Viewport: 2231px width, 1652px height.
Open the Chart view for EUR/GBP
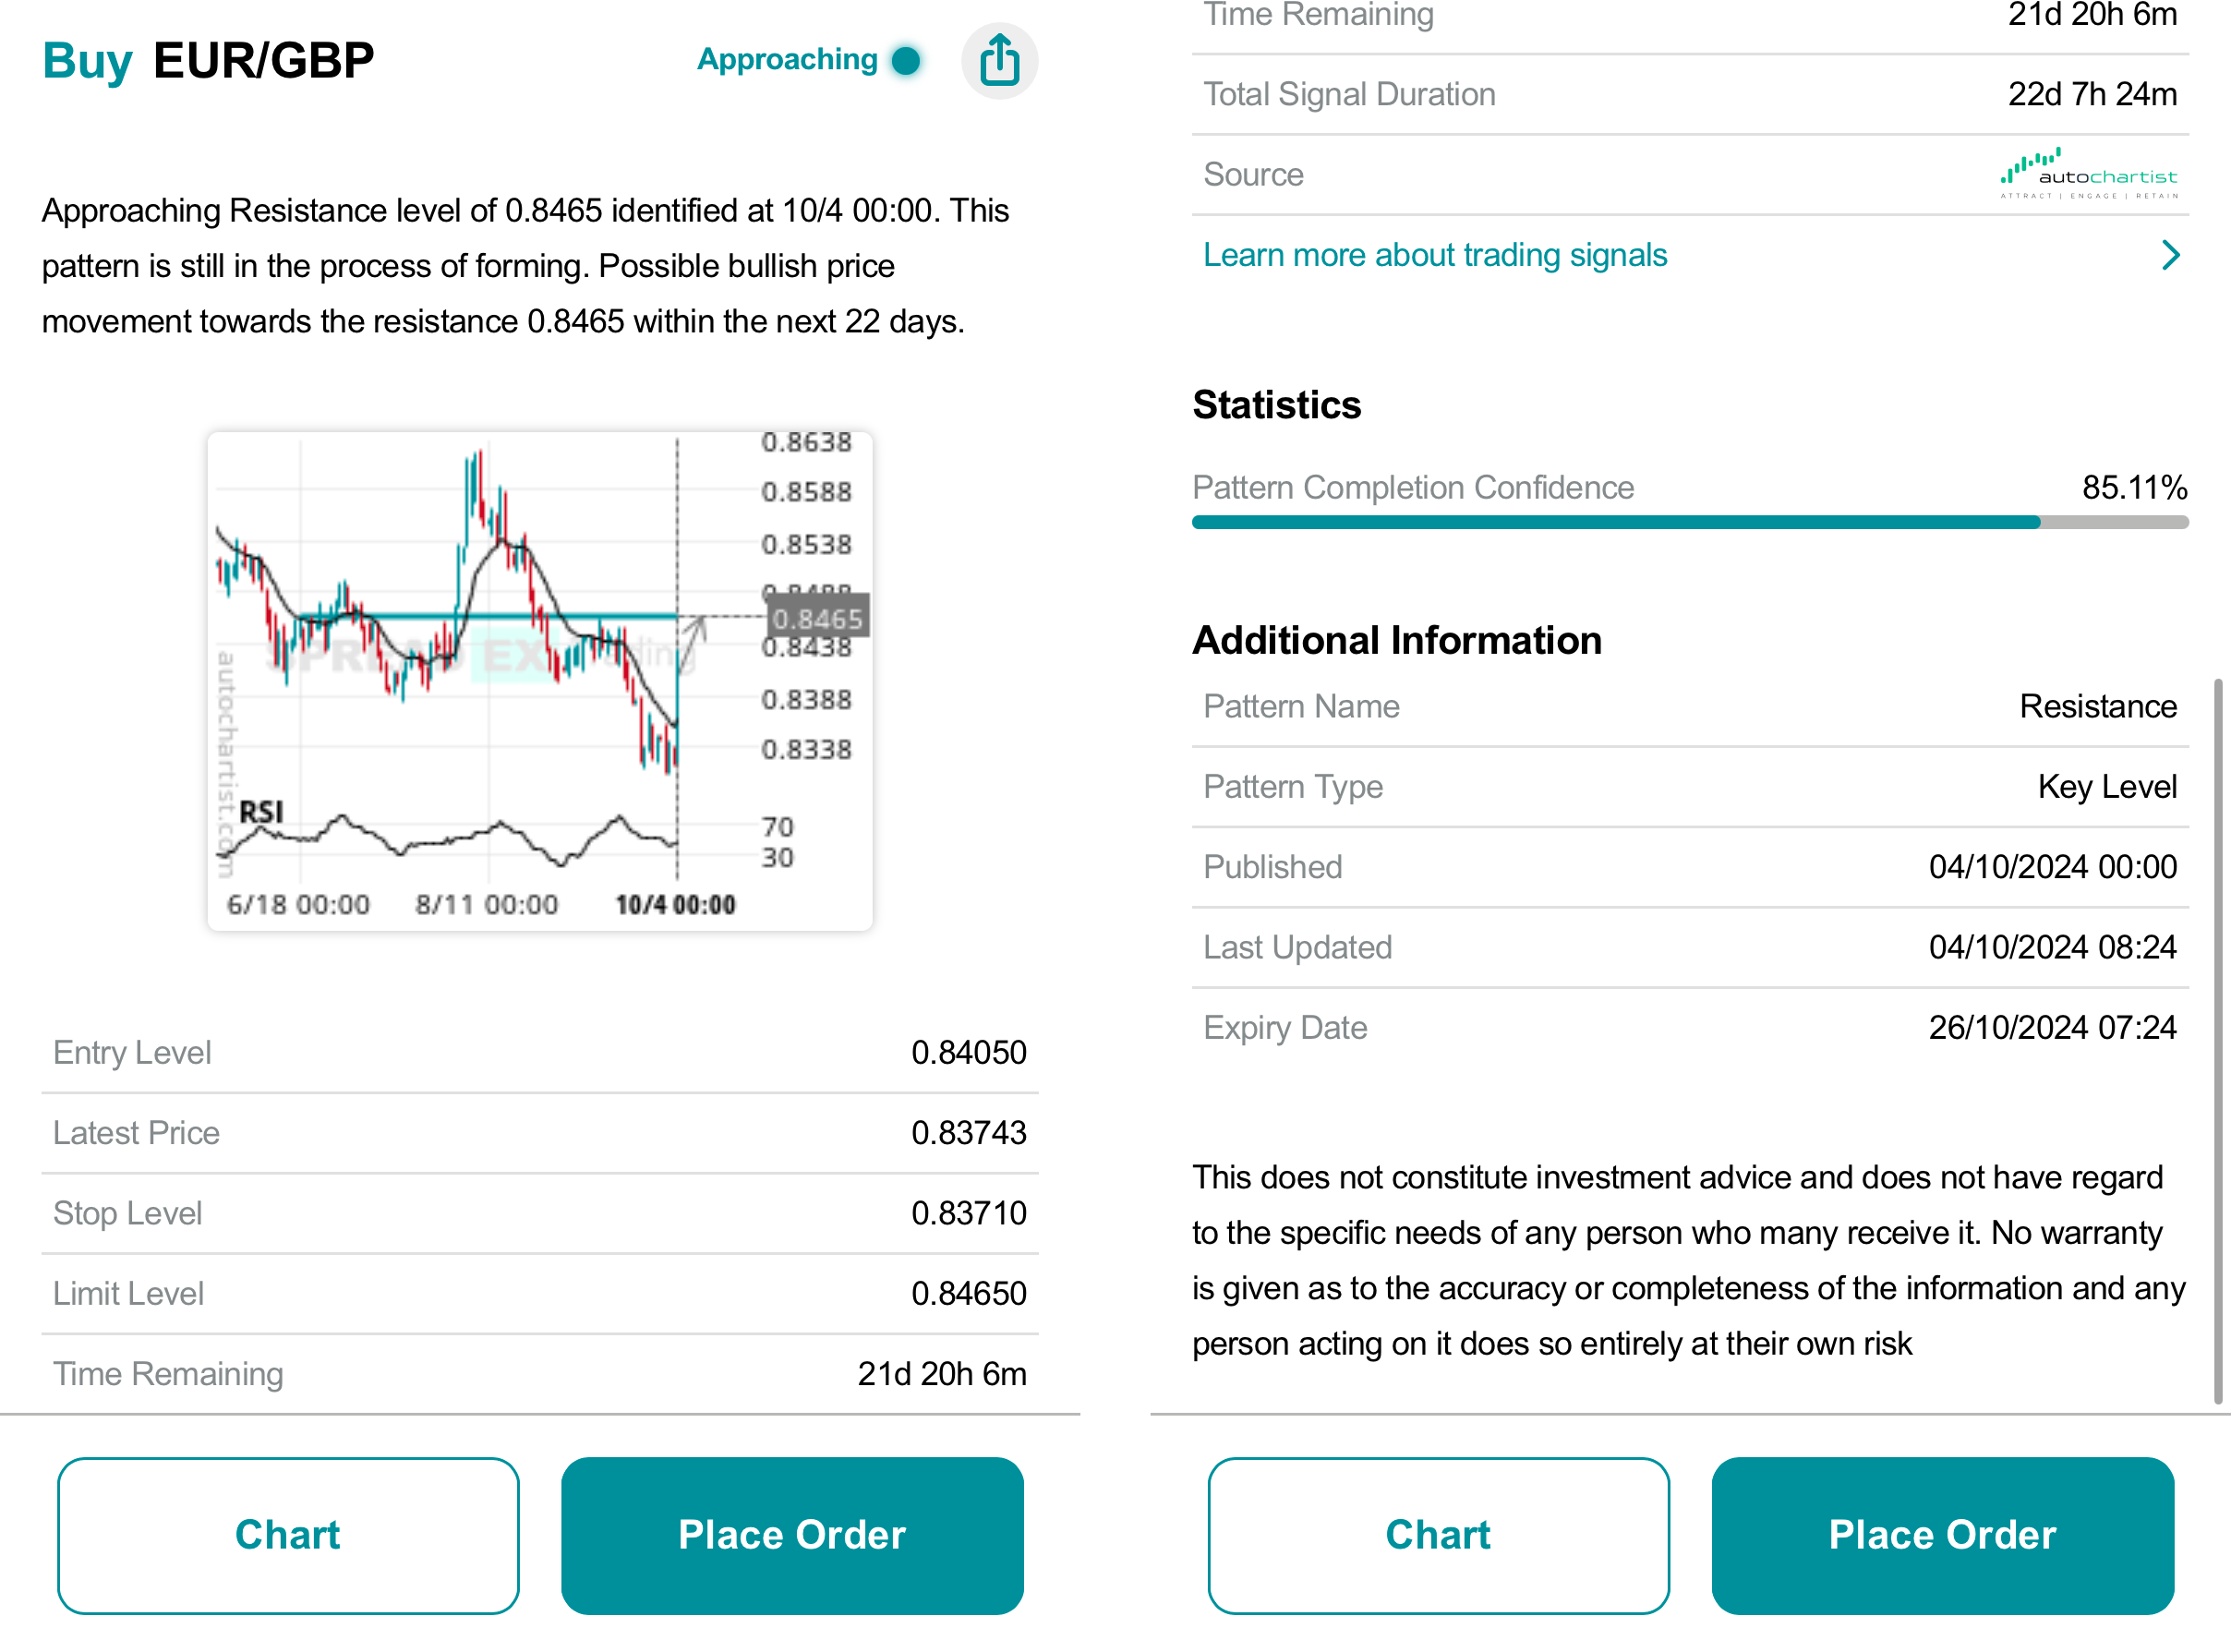287,1535
